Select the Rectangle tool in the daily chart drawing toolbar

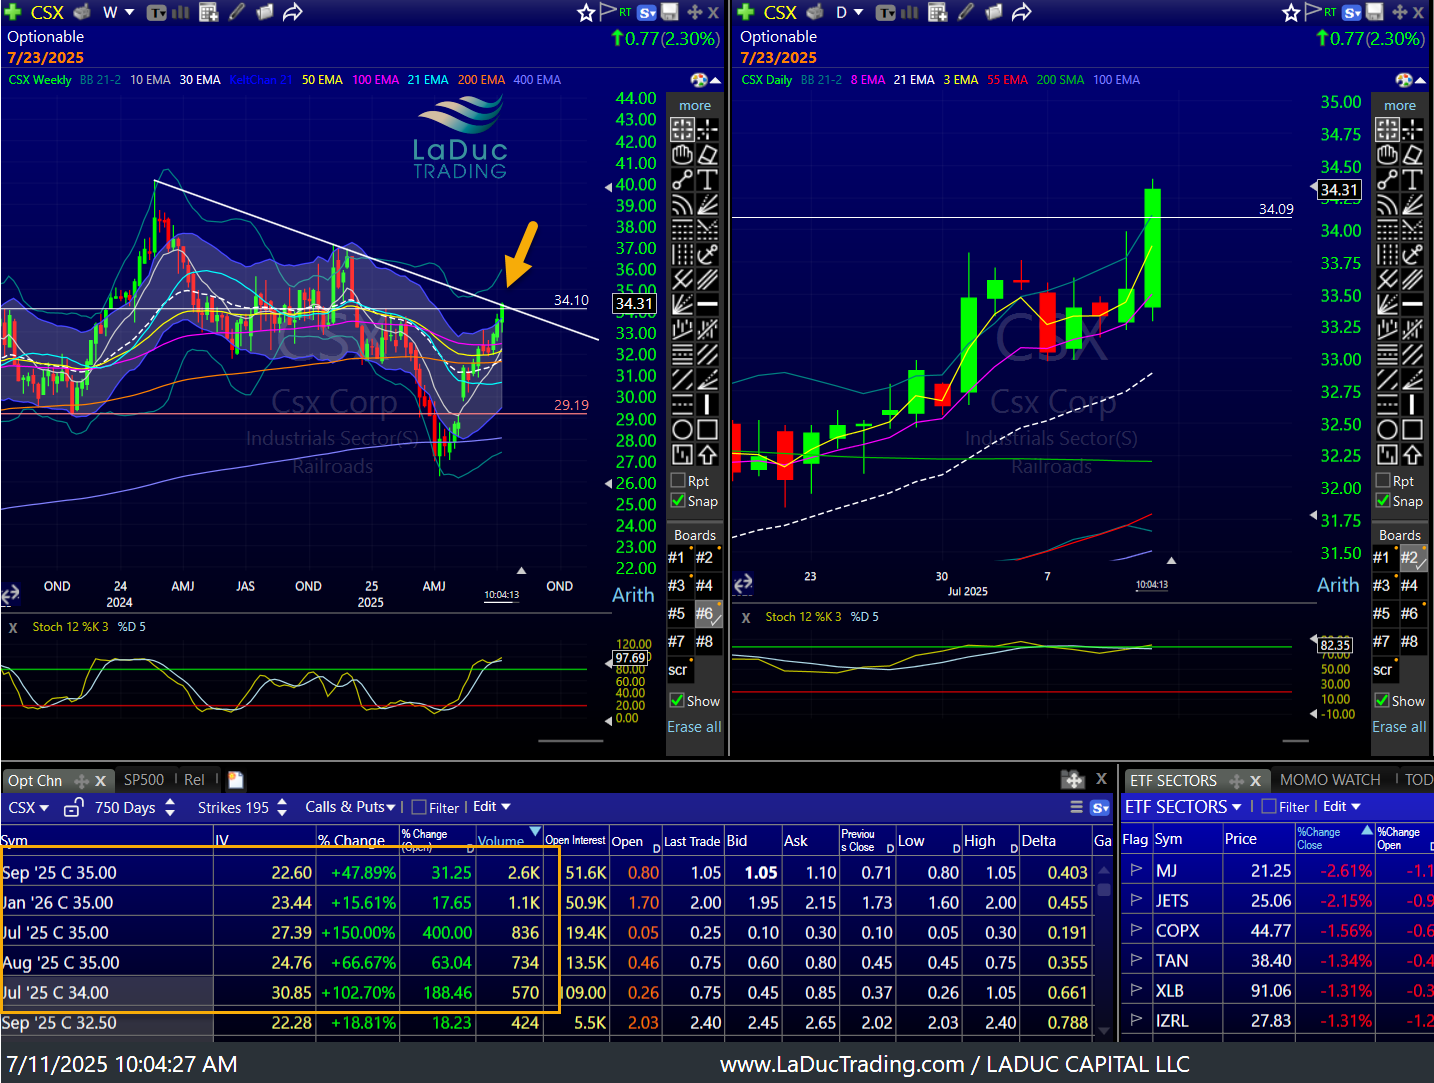tap(1412, 429)
